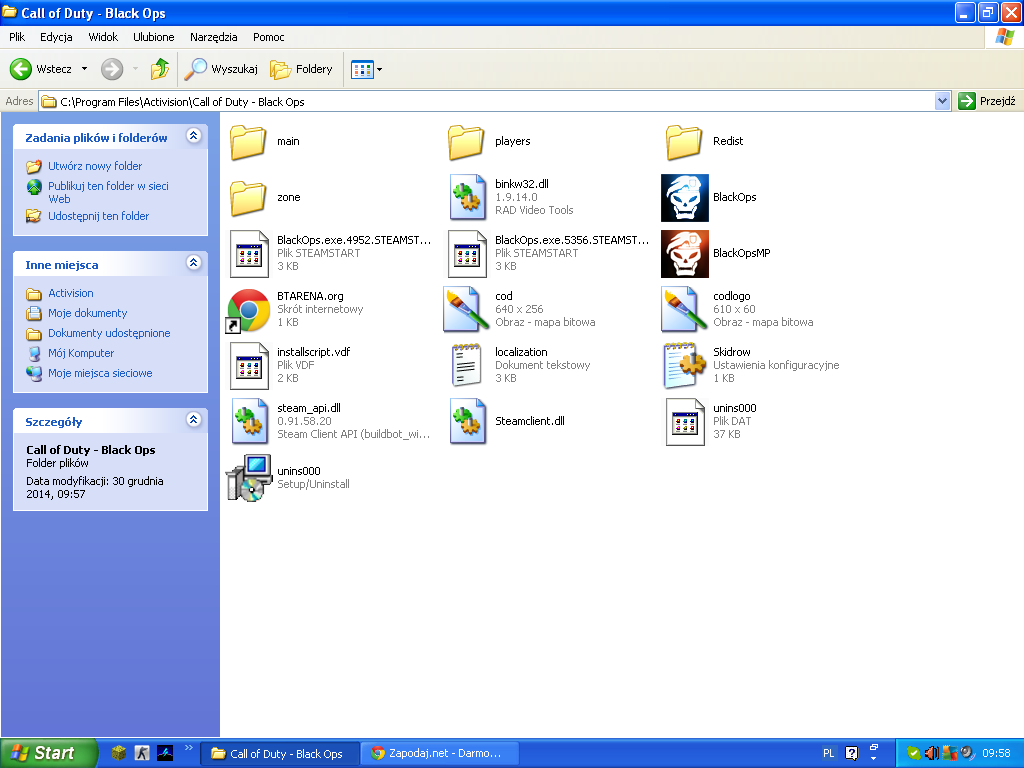Open the main folder icon
The height and width of the screenshot is (768, 1024).
click(x=248, y=142)
